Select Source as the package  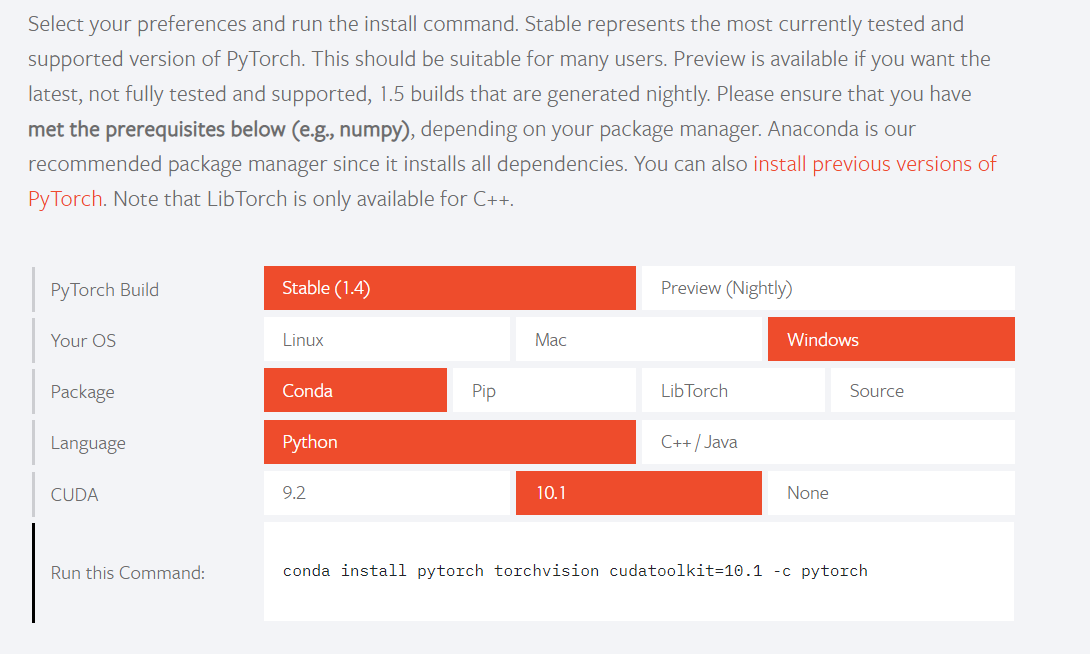tap(921, 391)
